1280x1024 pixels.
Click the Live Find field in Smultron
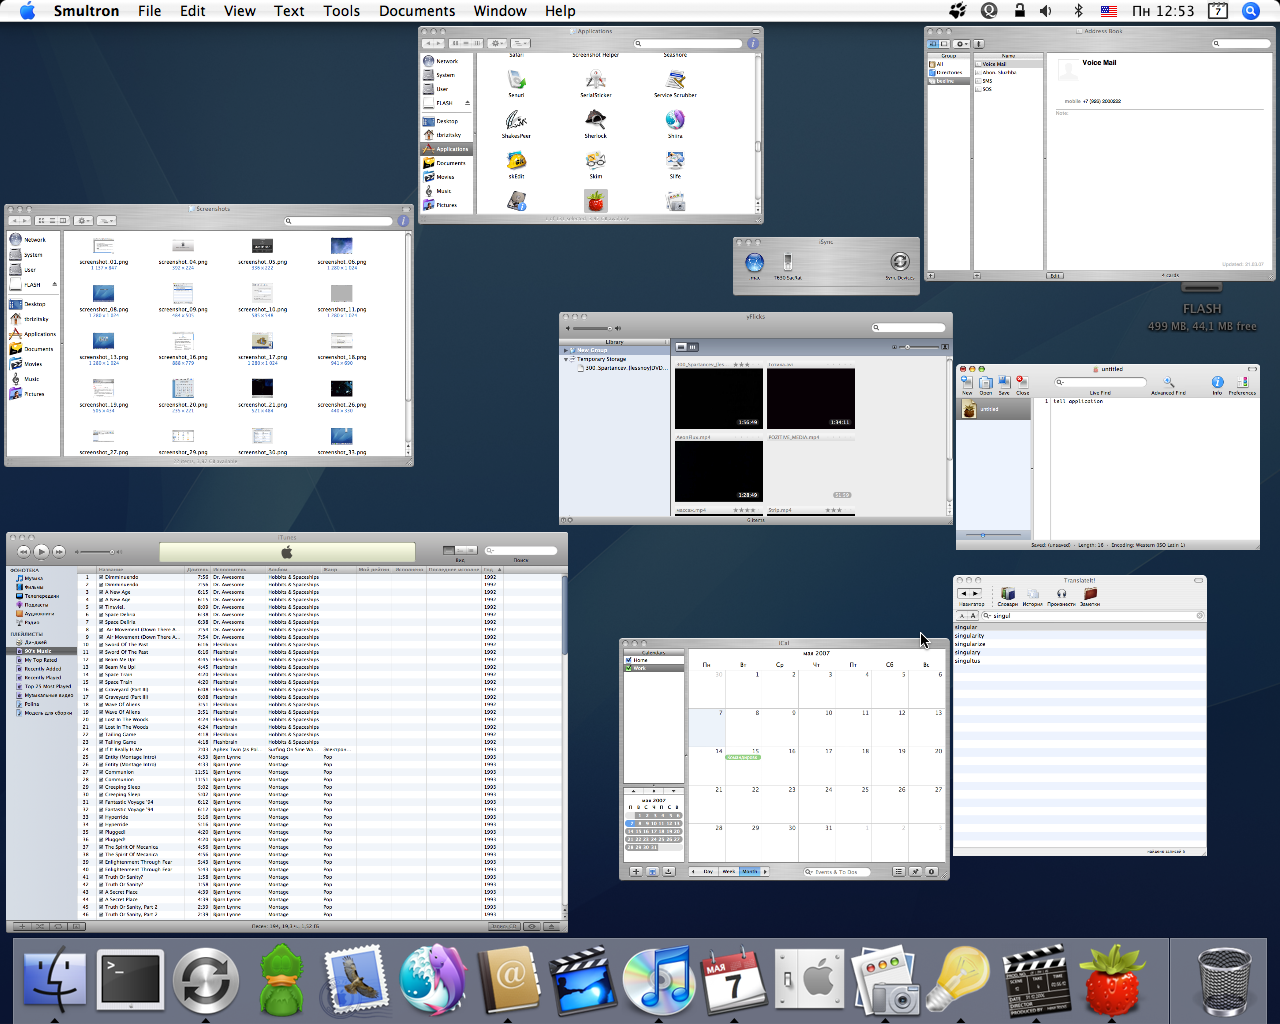coord(1100,382)
